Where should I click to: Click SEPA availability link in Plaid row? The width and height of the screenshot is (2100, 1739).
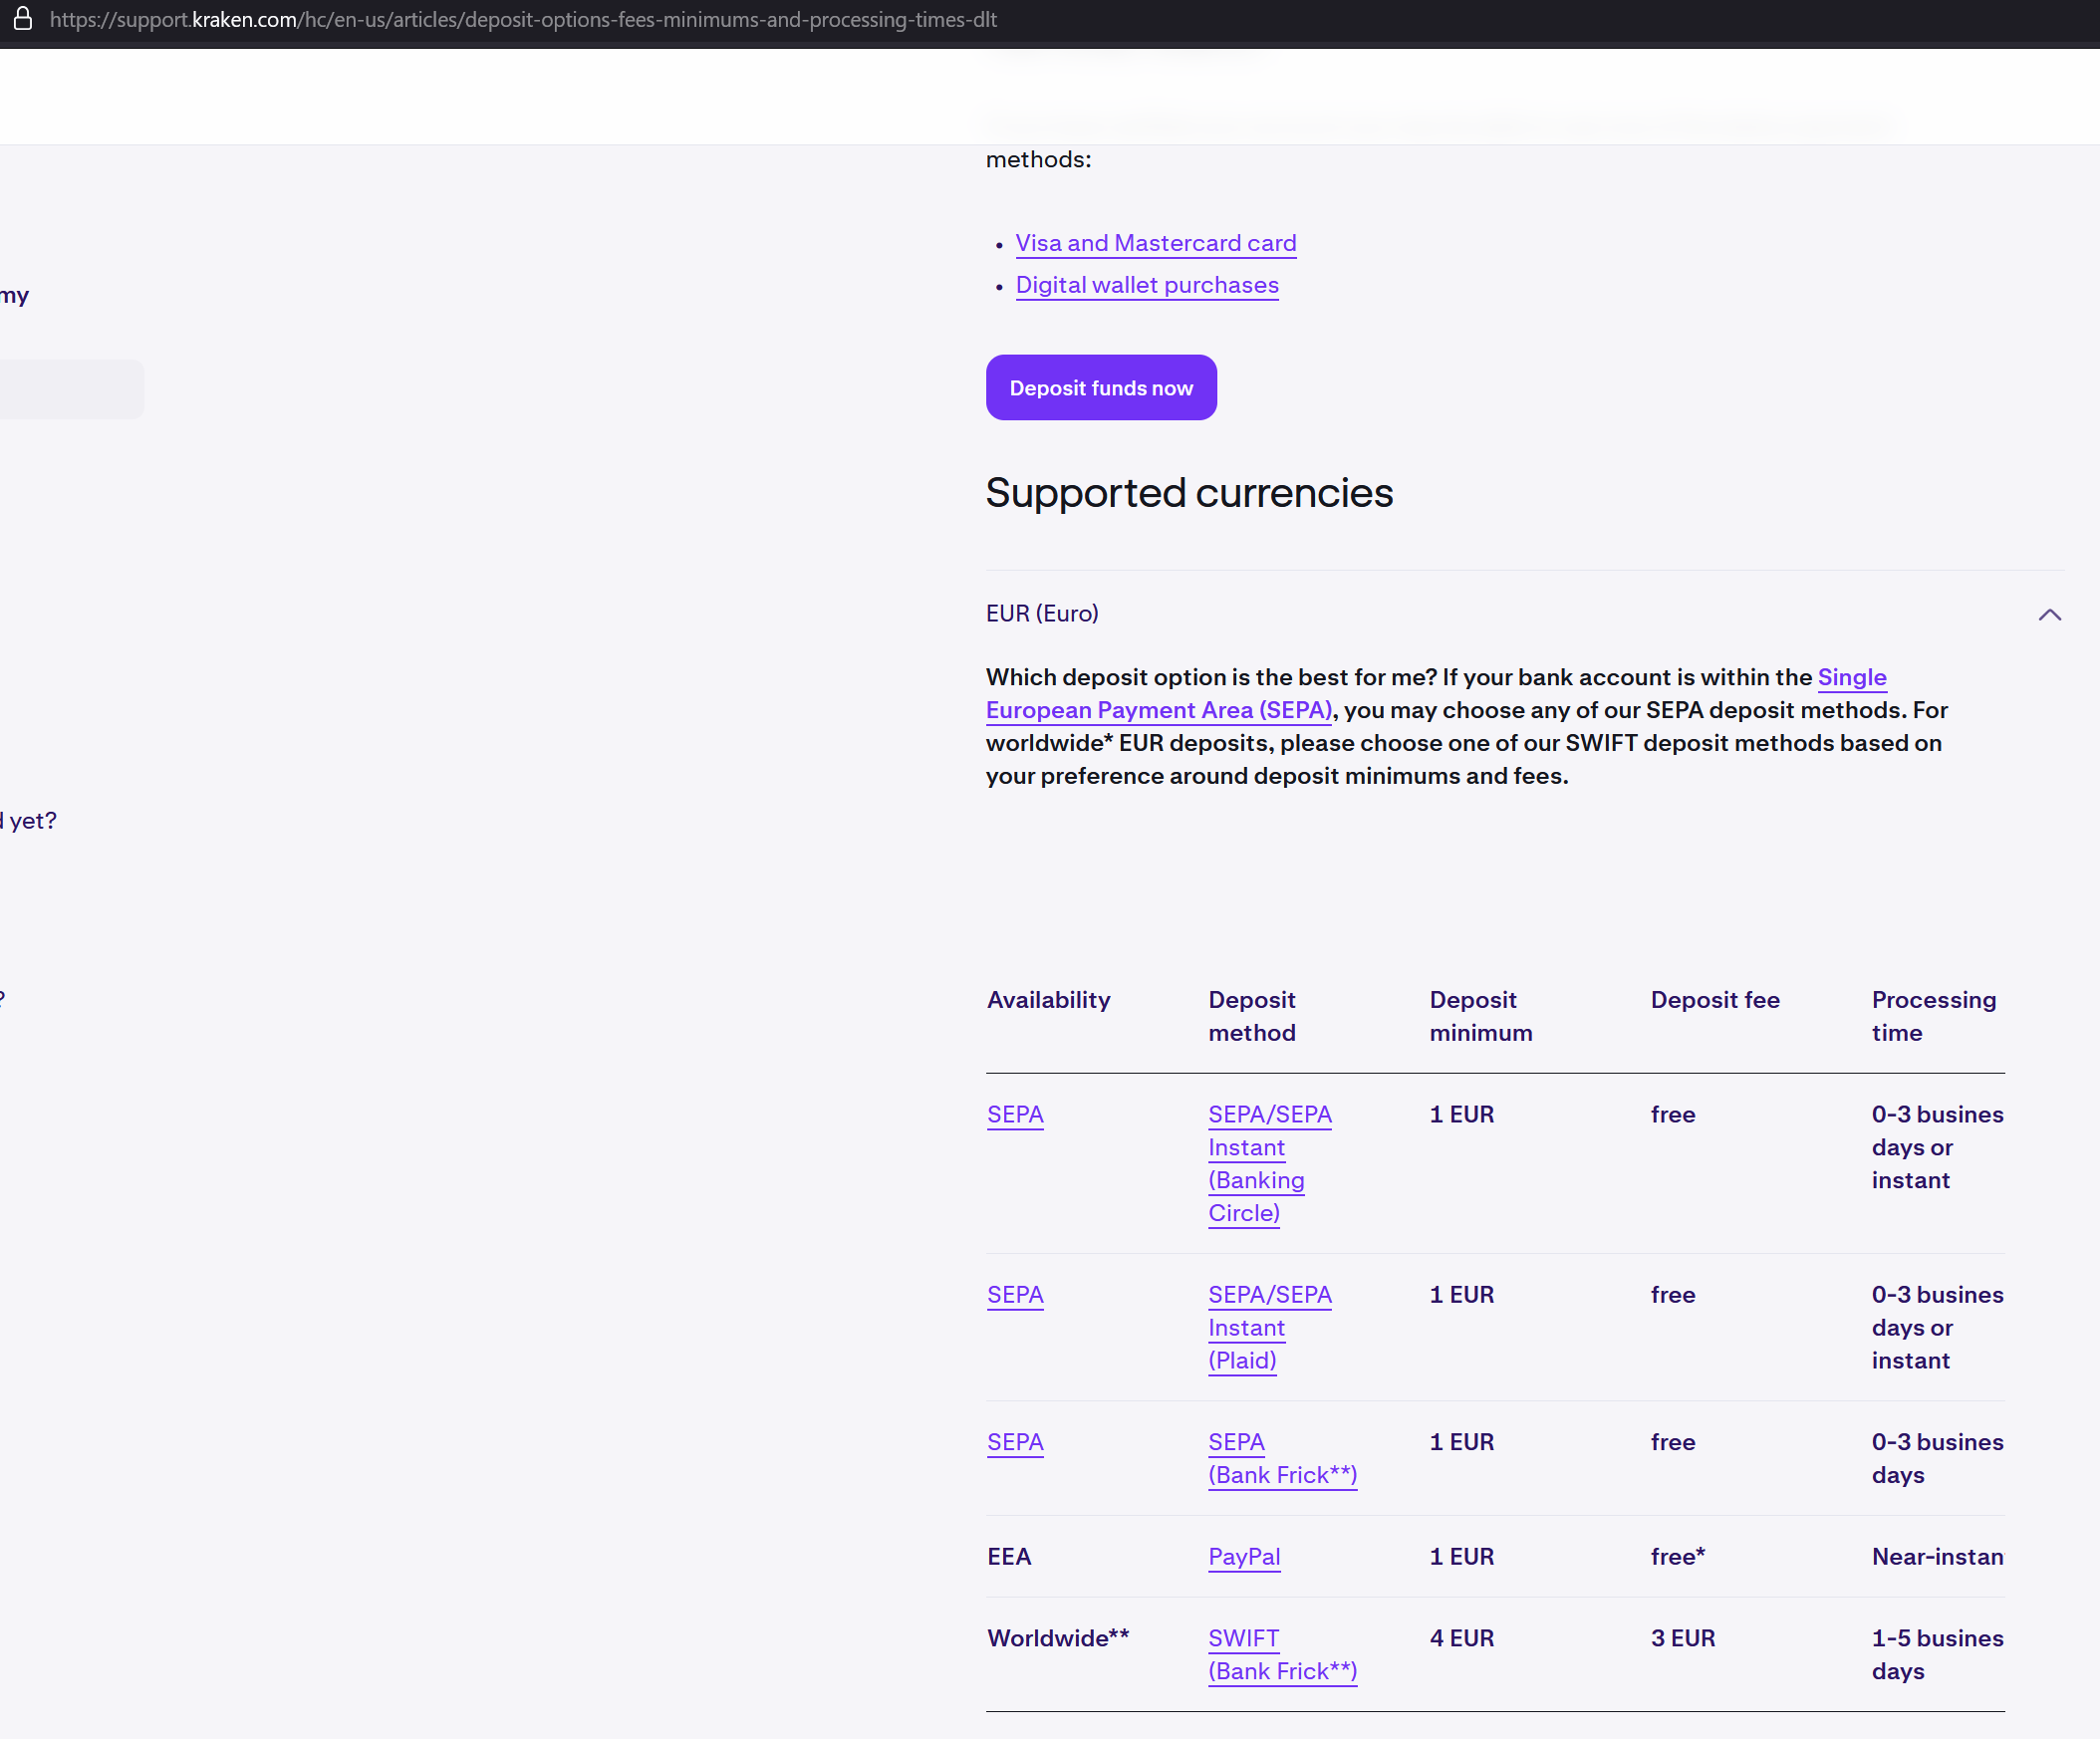(x=1014, y=1294)
